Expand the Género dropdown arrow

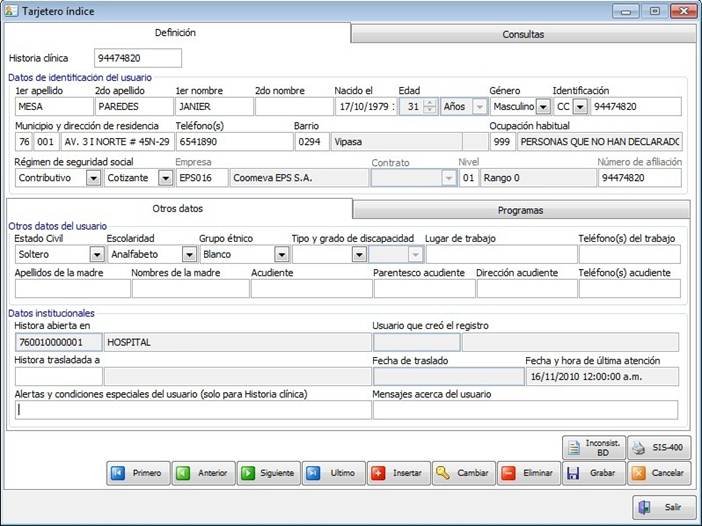(x=543, y=107)
